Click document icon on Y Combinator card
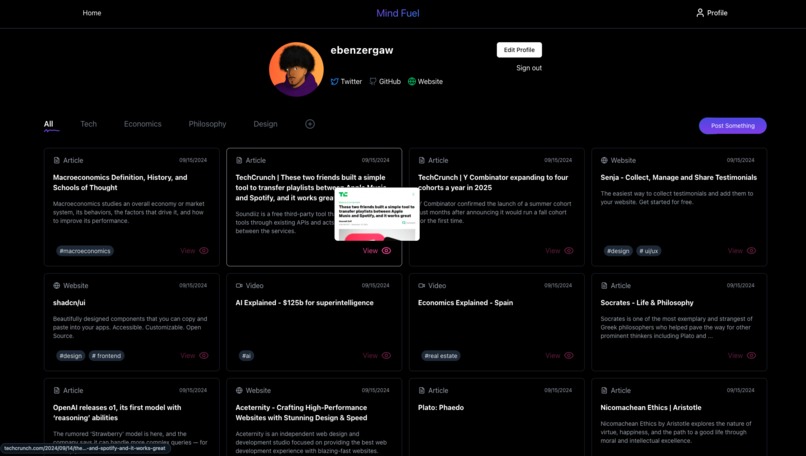Viewport: 806px width, 456px height. (x=422, y=160)
